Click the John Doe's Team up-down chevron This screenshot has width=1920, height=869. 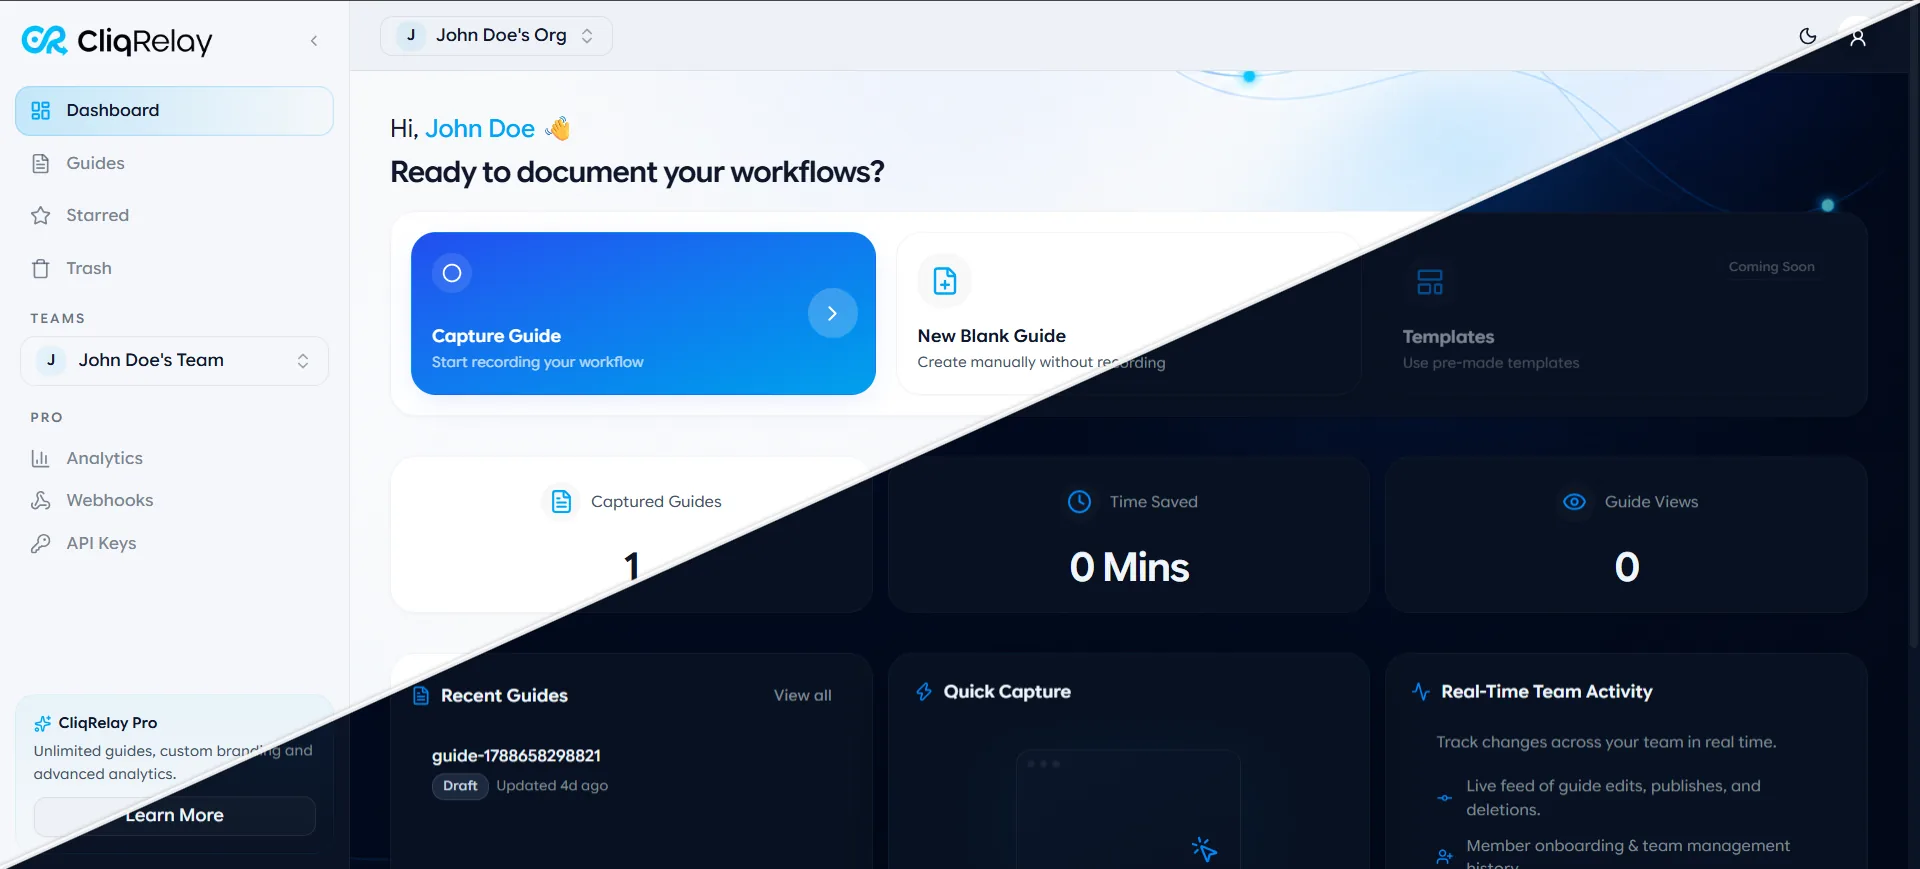point(303,361)
